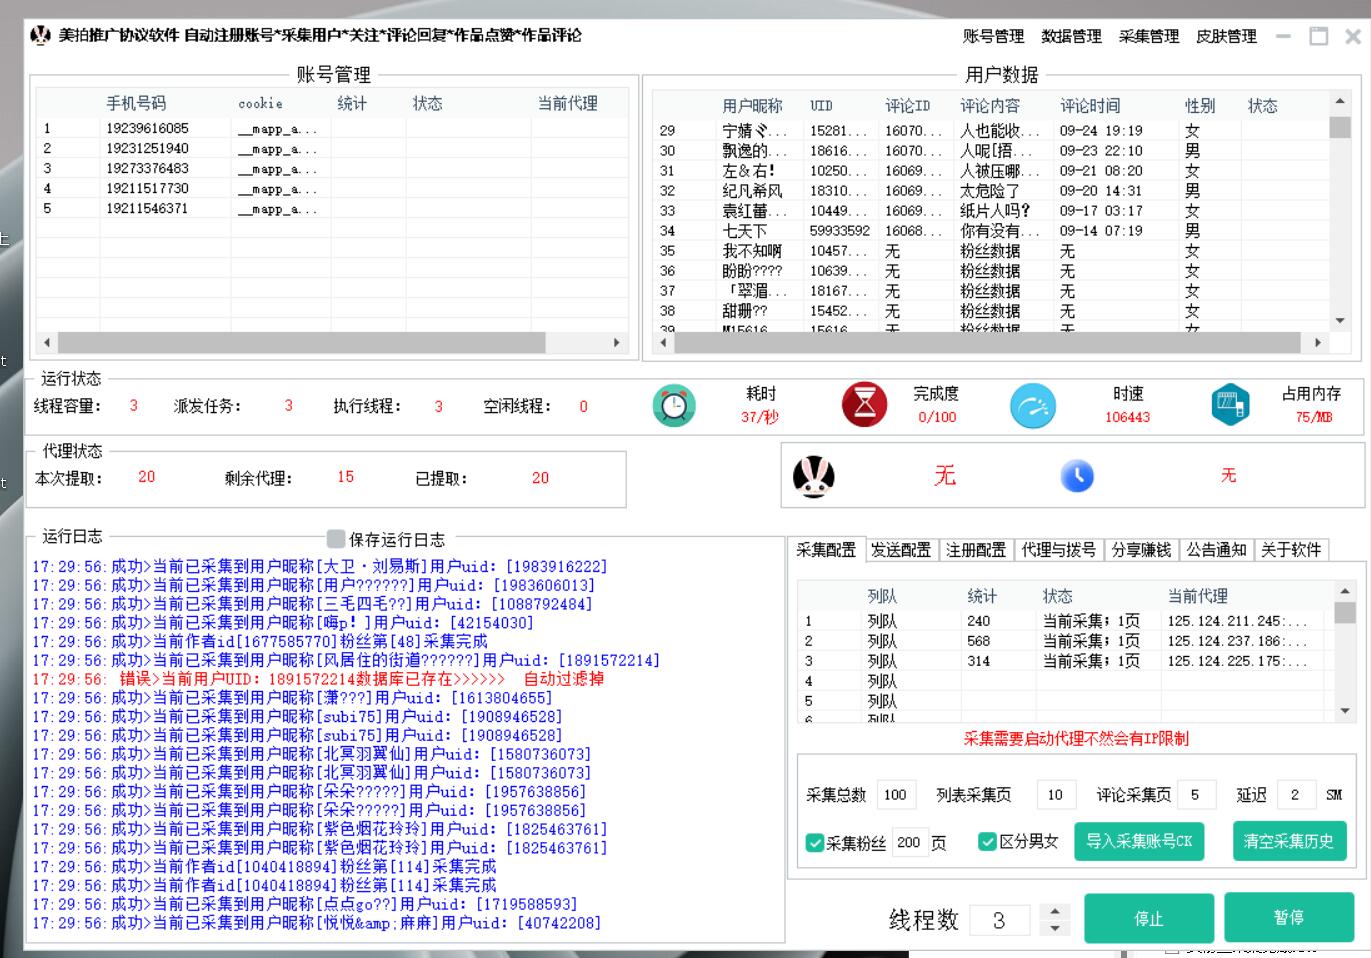Click the blue round clock icon

pyautogui.click(x=1077, y=476)
